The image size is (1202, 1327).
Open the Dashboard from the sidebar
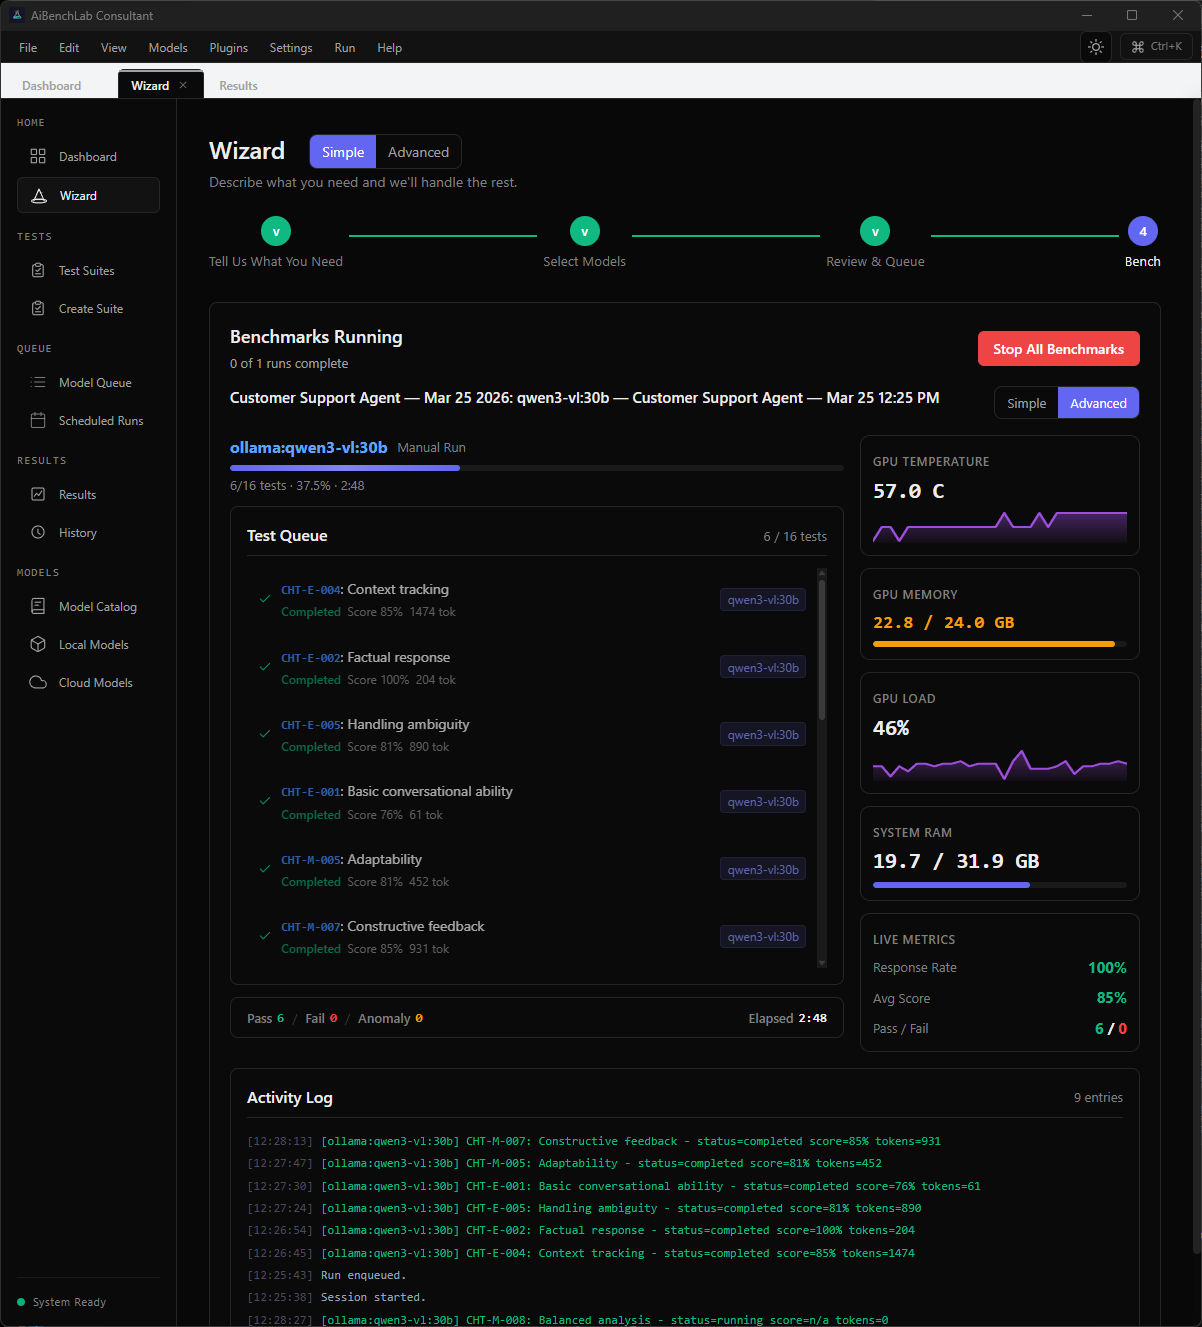(87, 156)
